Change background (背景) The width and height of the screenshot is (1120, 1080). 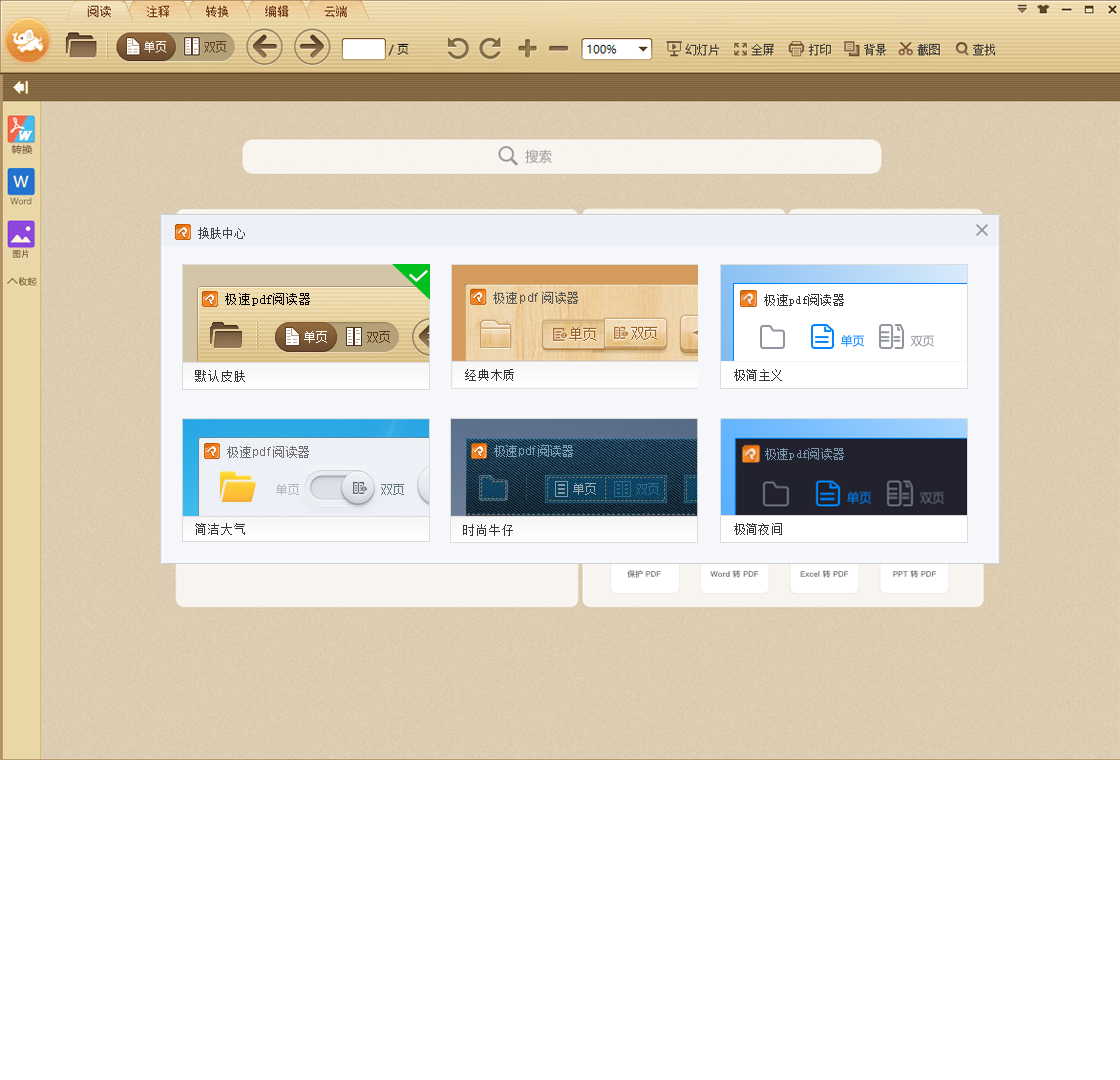point(865,49)
